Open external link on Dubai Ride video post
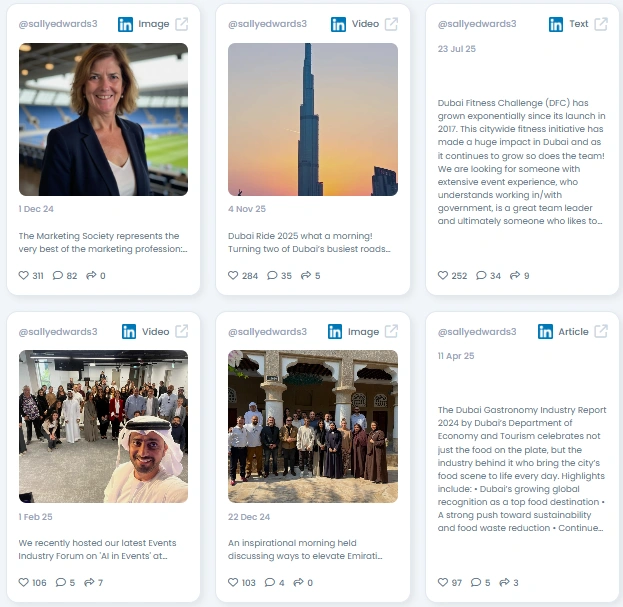The width and height of the screenshot is (623, 607). [391, 24]
